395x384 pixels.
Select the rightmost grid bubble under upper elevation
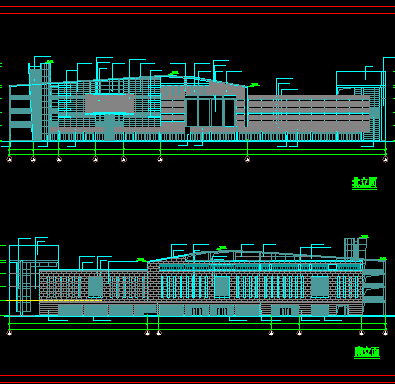point(385,160)
